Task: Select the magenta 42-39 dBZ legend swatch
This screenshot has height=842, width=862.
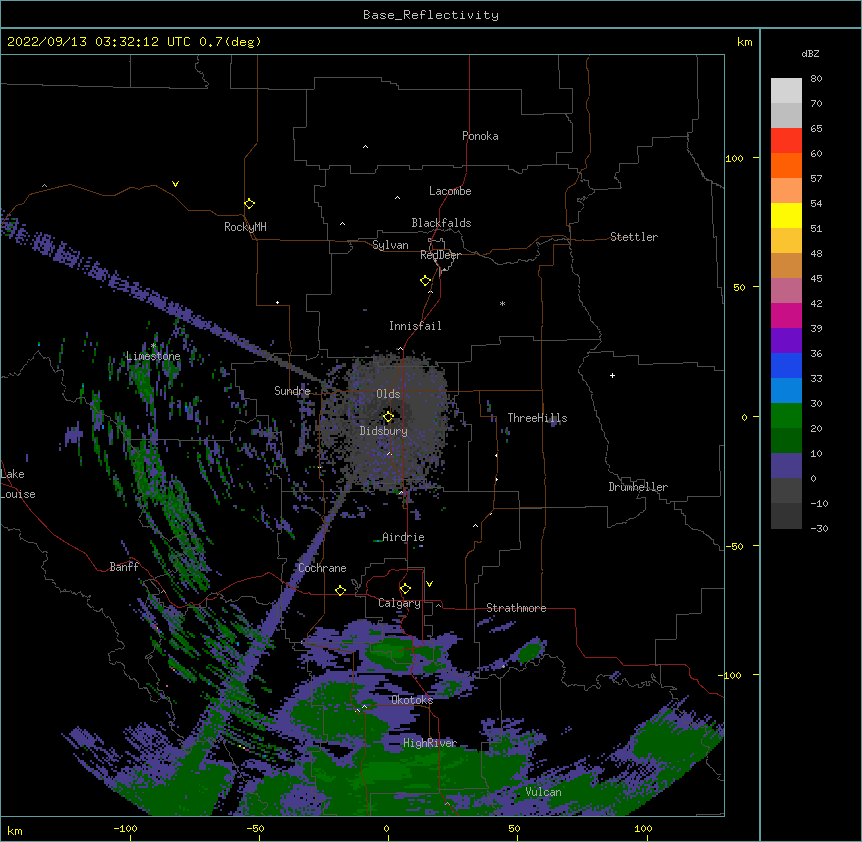Action: pos(786,315)
